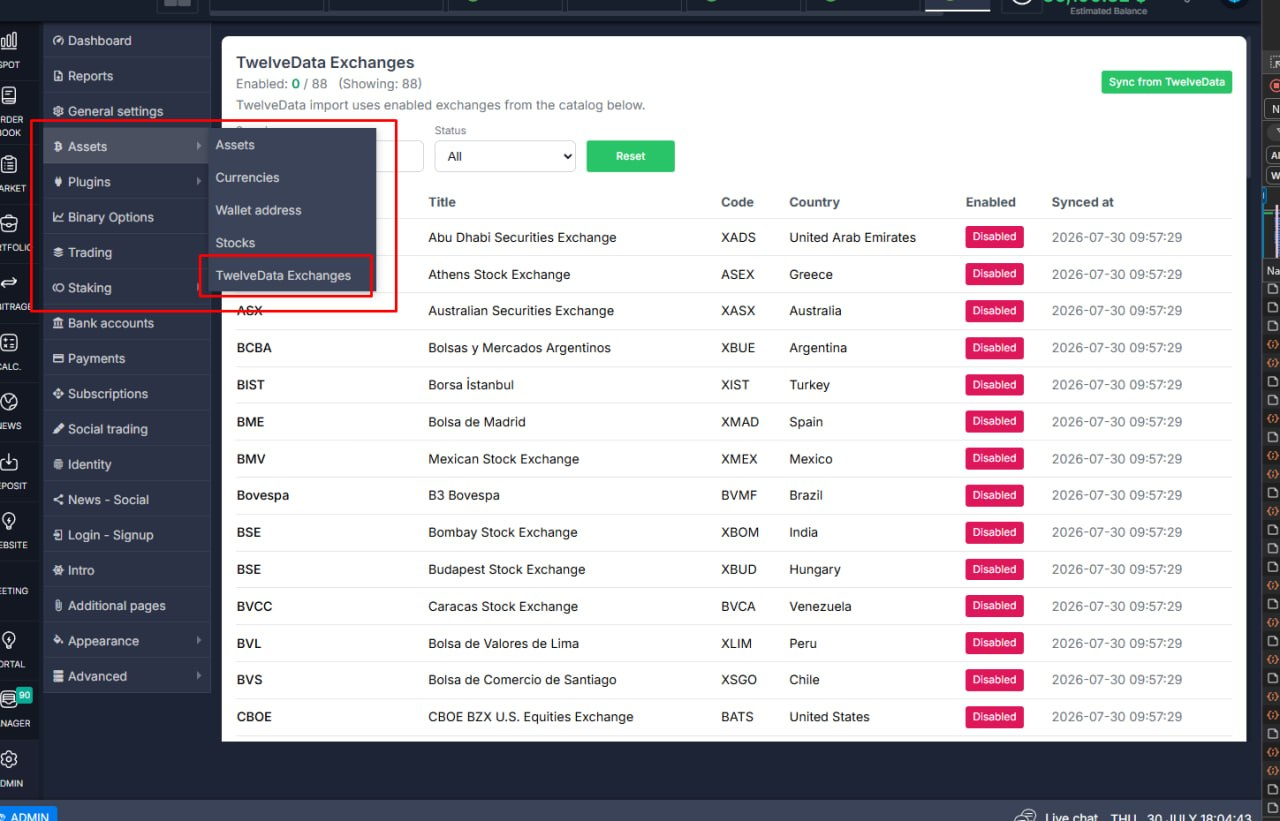
Task: Toggle Disabled badge for Mexican Stock Exchange
Action: coord(994,458)
